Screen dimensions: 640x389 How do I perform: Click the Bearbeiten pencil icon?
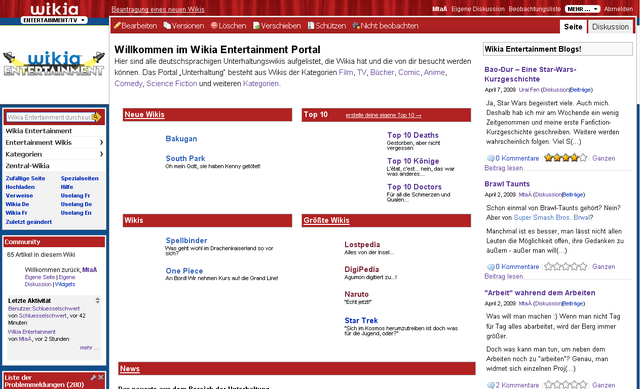pyautogui.click(x=117, y=26)
